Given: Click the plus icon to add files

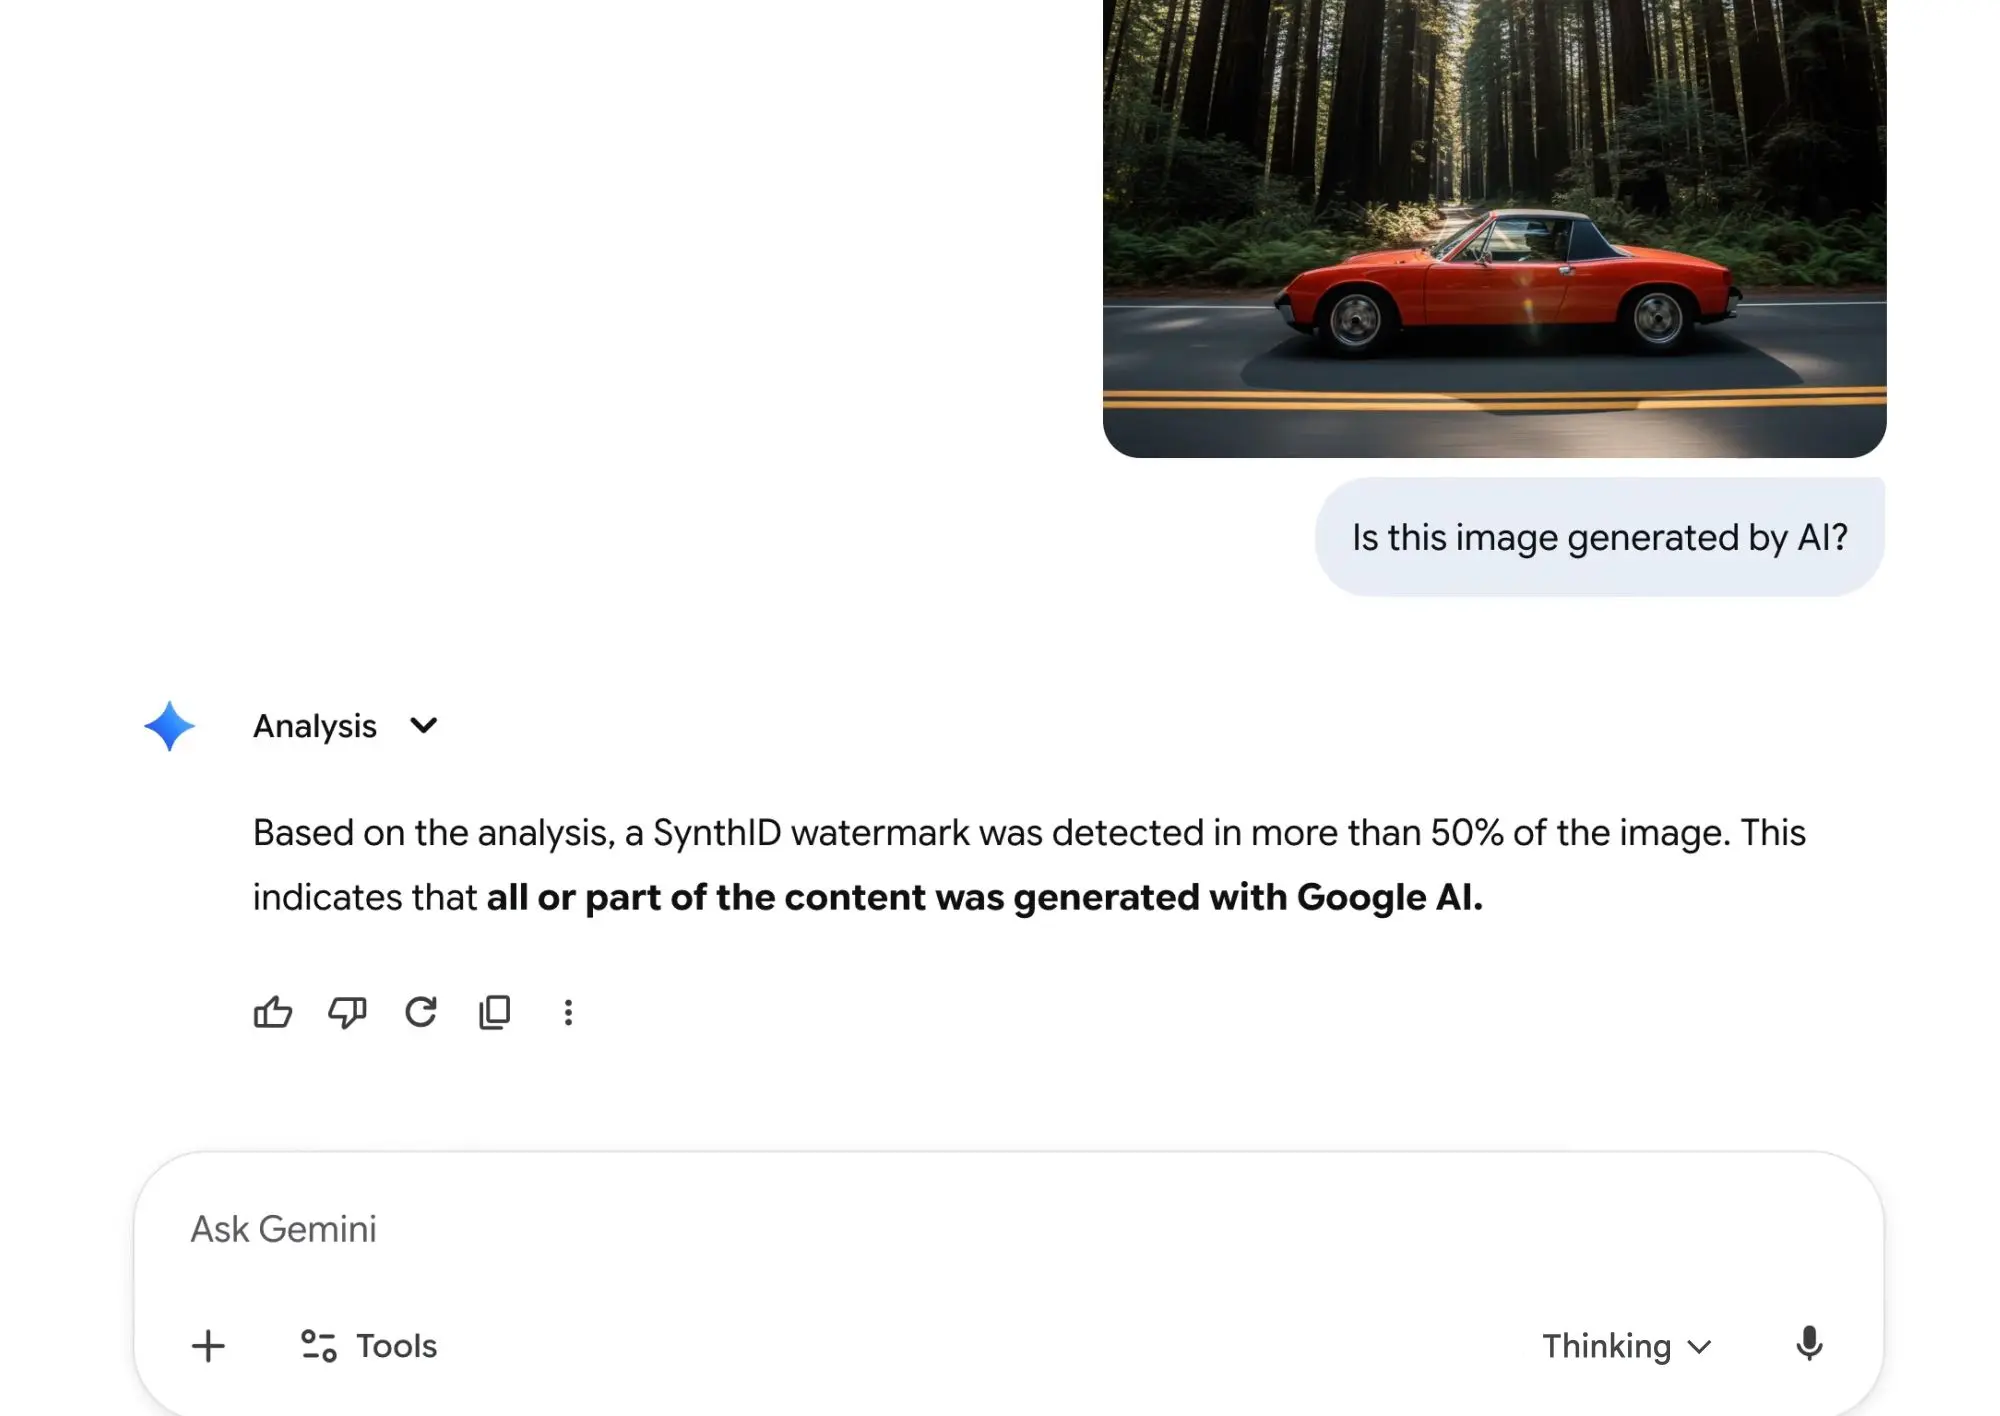Looking at the screenshot, I should (x=208, y=1346).
